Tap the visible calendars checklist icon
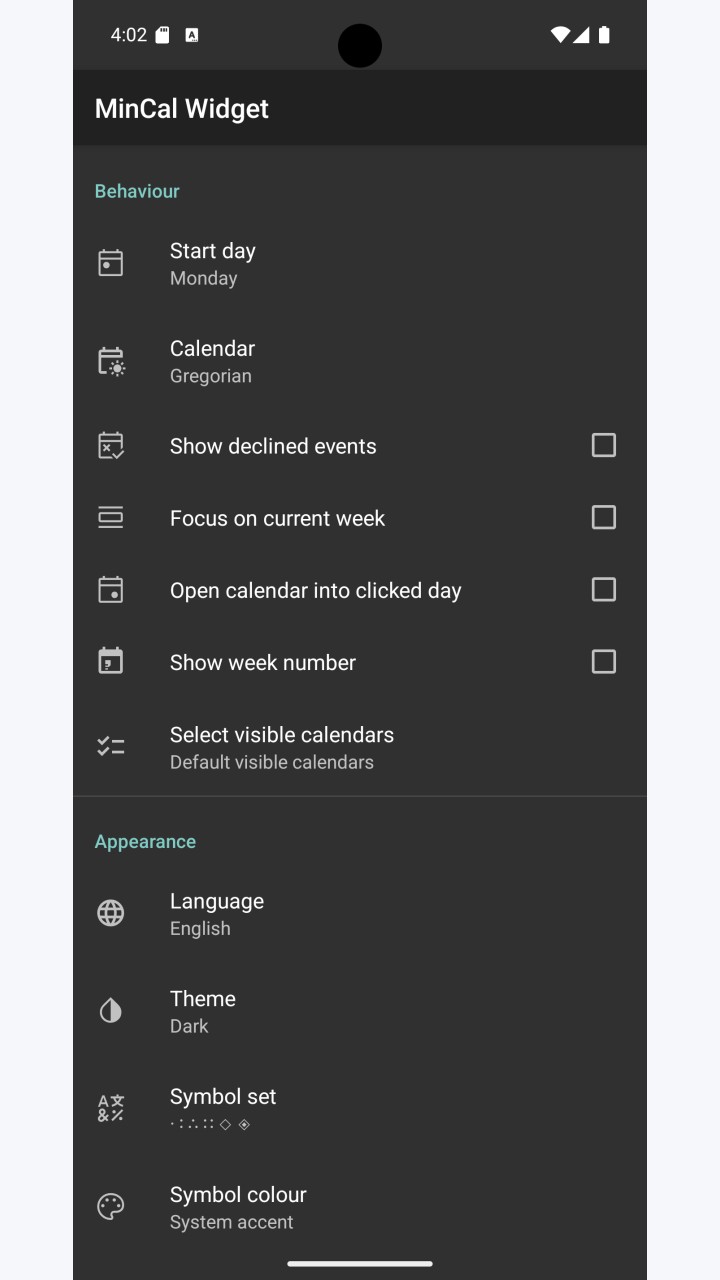720x1280 pixels. click(x=111, y=746)
